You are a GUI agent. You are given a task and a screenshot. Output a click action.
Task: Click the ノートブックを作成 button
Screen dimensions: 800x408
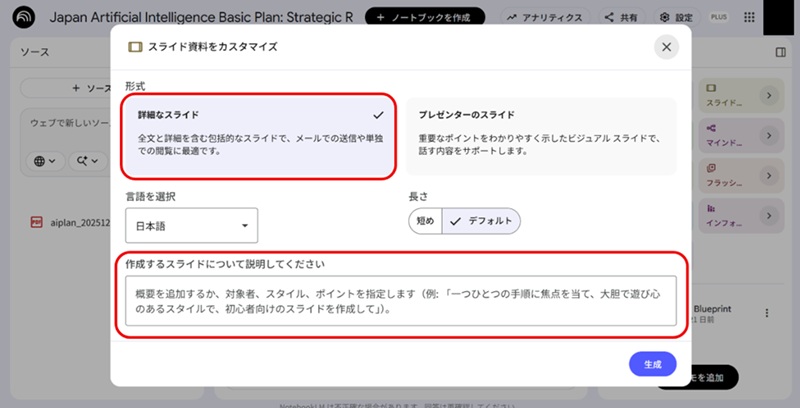pyautogui.click(x=424, y=17)
